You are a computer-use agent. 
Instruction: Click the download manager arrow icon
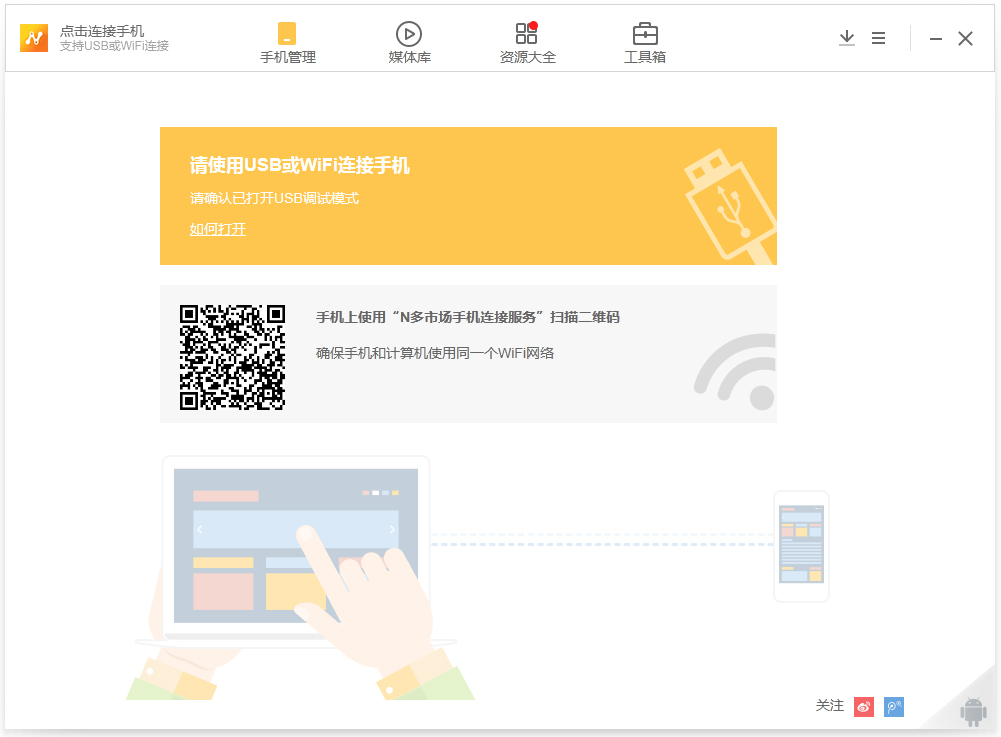(846, 38)
